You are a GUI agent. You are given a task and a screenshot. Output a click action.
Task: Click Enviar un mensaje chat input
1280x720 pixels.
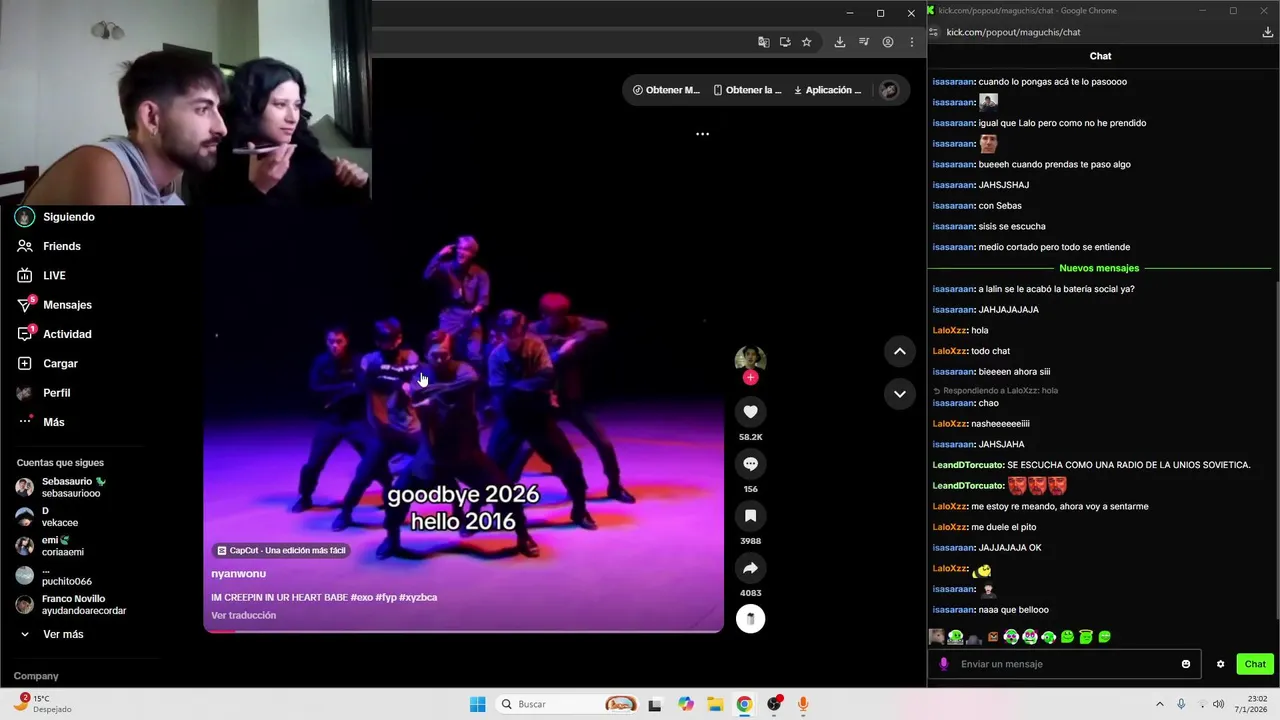[x=1065, y=664]
